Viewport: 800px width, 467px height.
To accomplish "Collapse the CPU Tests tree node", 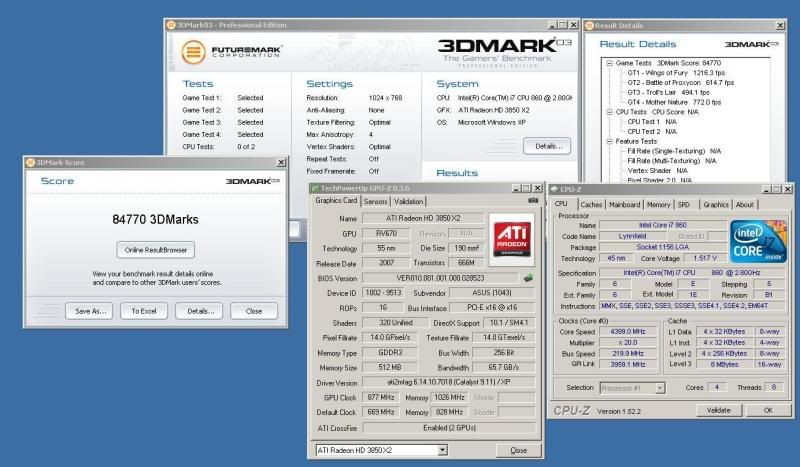I will 609,112.
